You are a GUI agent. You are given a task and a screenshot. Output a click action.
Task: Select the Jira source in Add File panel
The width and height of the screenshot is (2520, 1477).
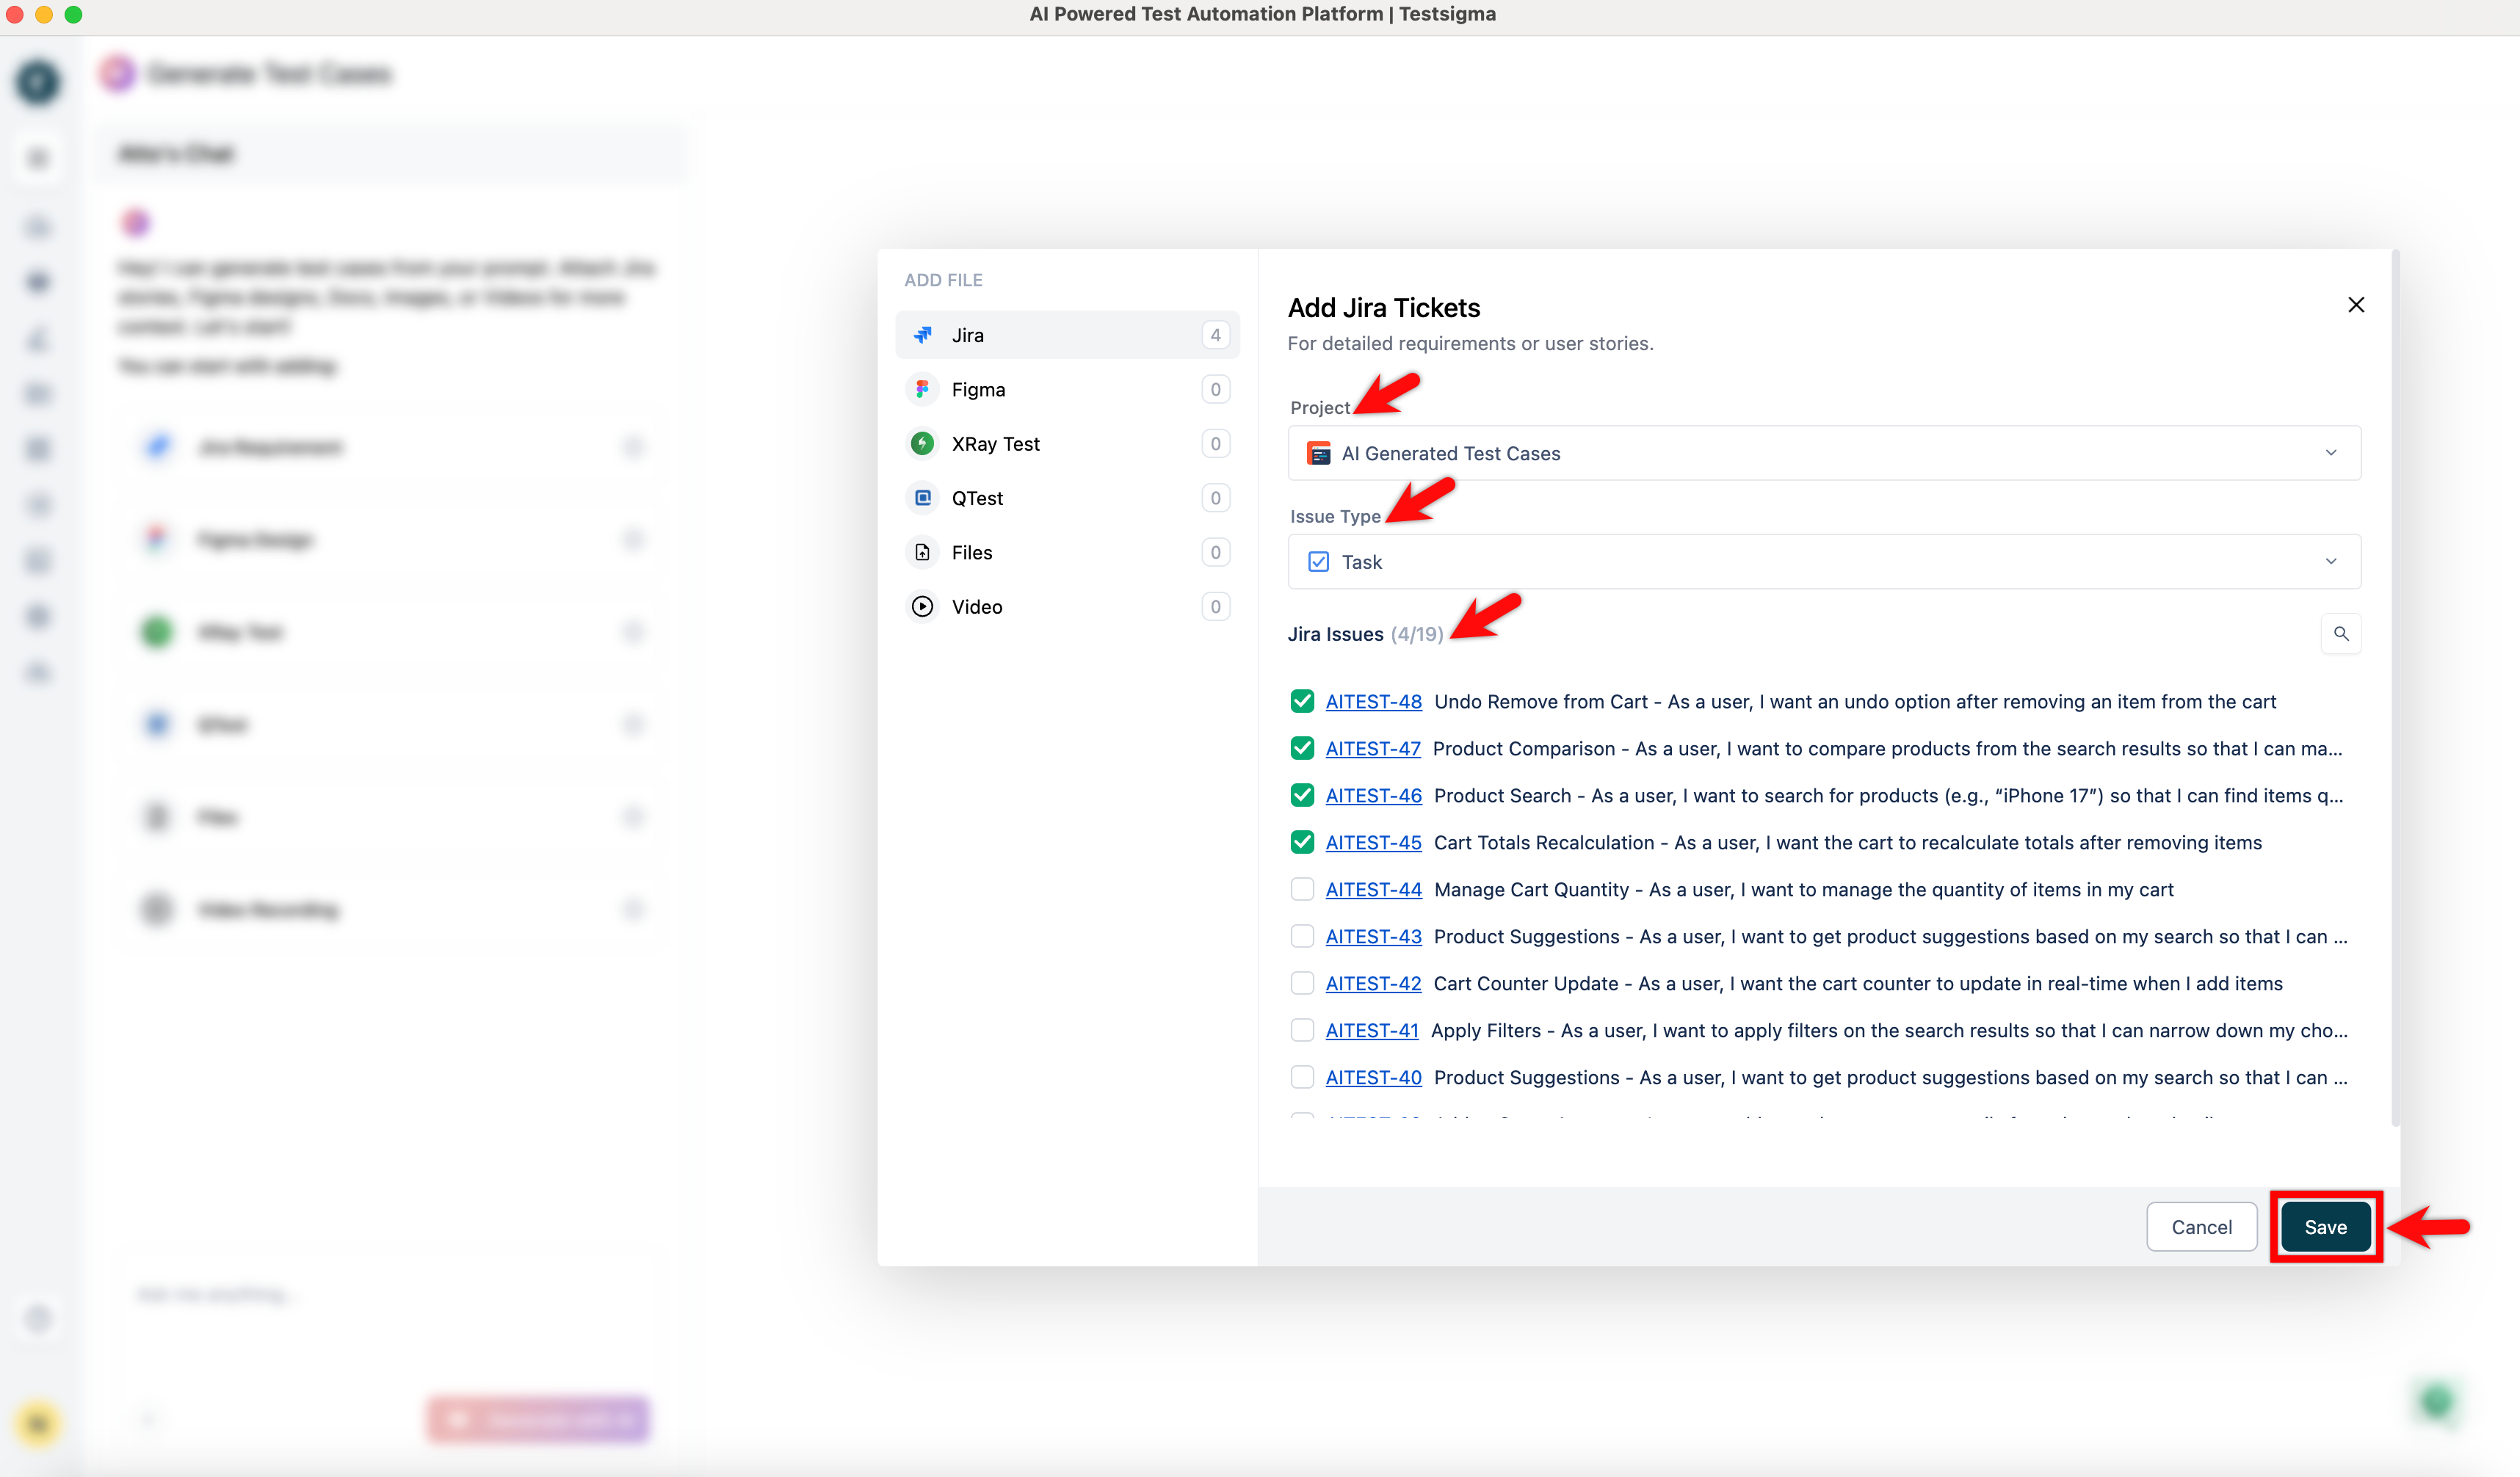(1066, 335)
